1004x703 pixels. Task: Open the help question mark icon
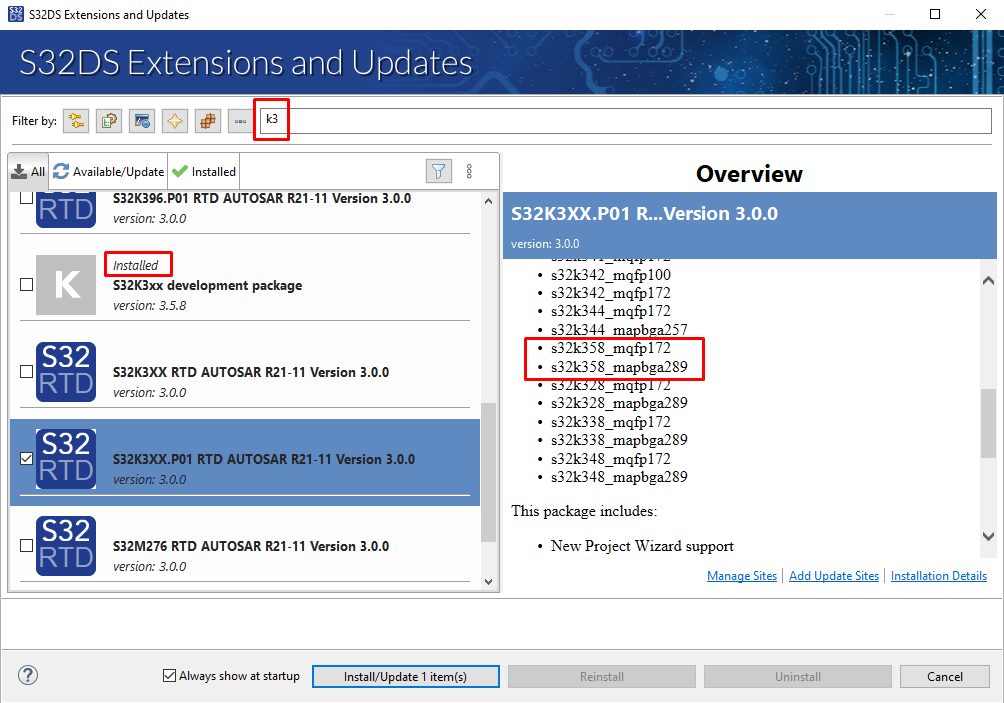tap(28, 676)
